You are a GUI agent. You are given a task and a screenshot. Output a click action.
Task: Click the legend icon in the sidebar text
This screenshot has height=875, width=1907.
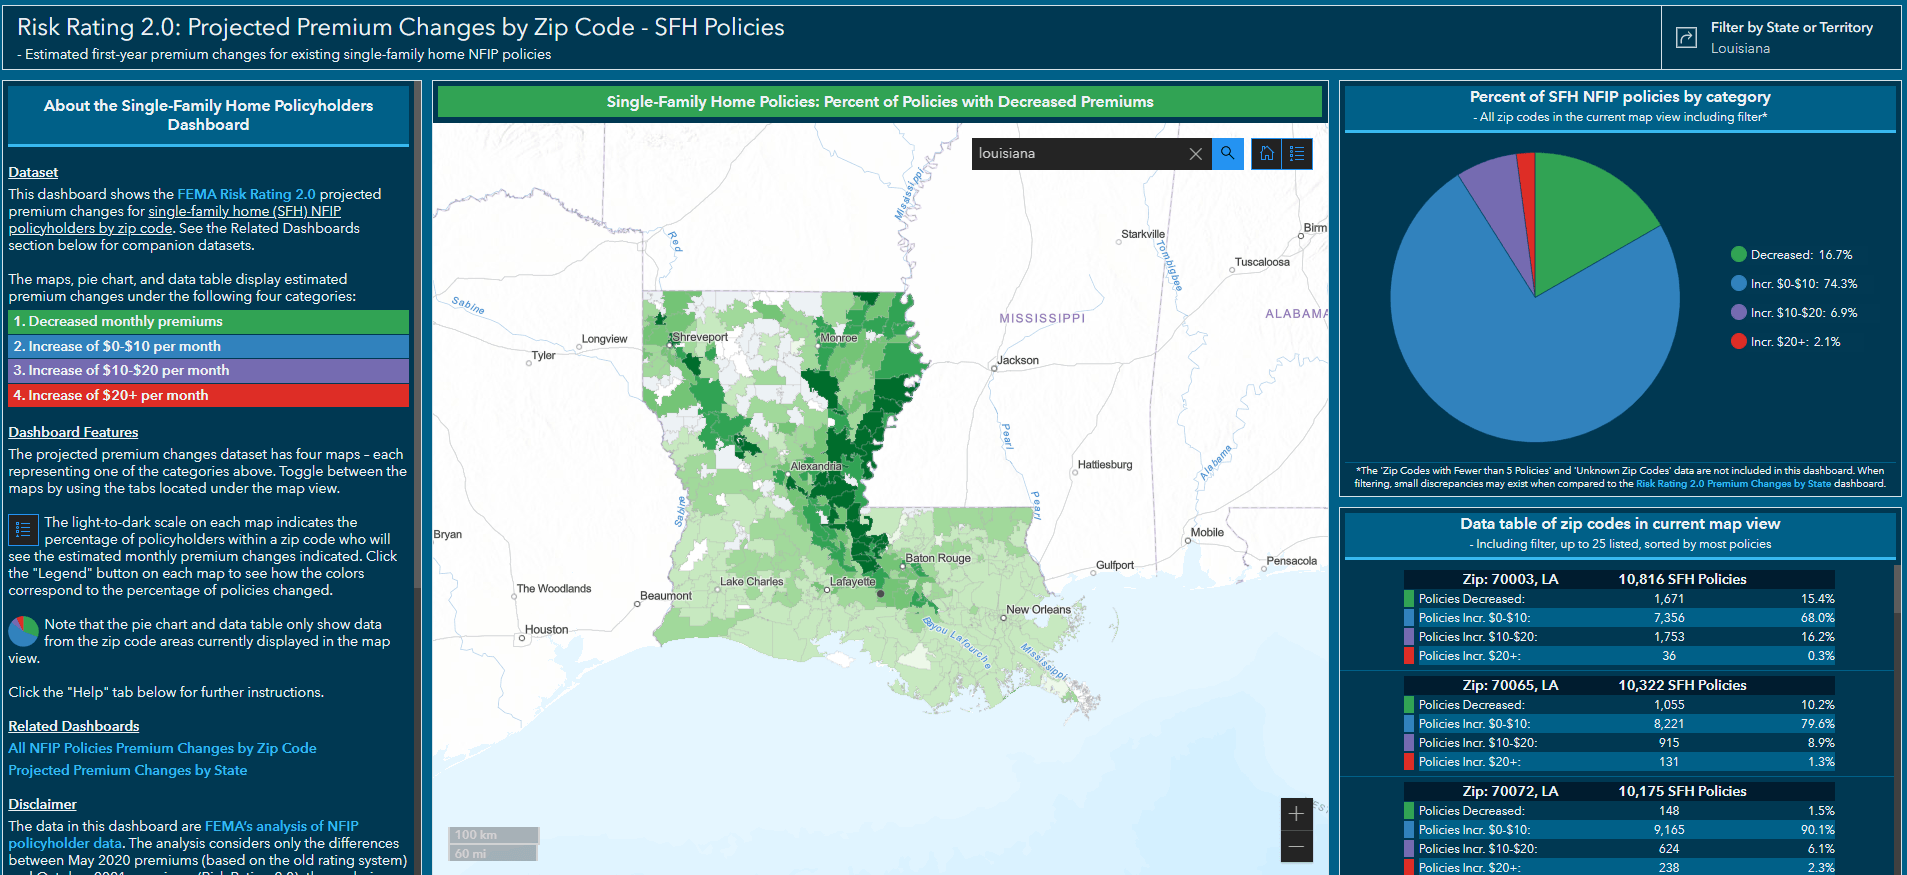24,530
